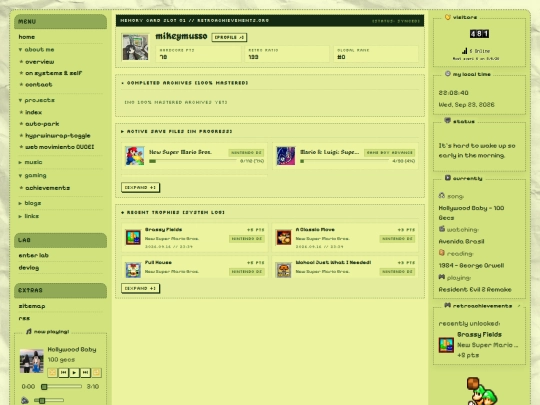Screen dimensions: 540x405
Task: Click the online users bar chart icon
Action: [x=465, y=51]
